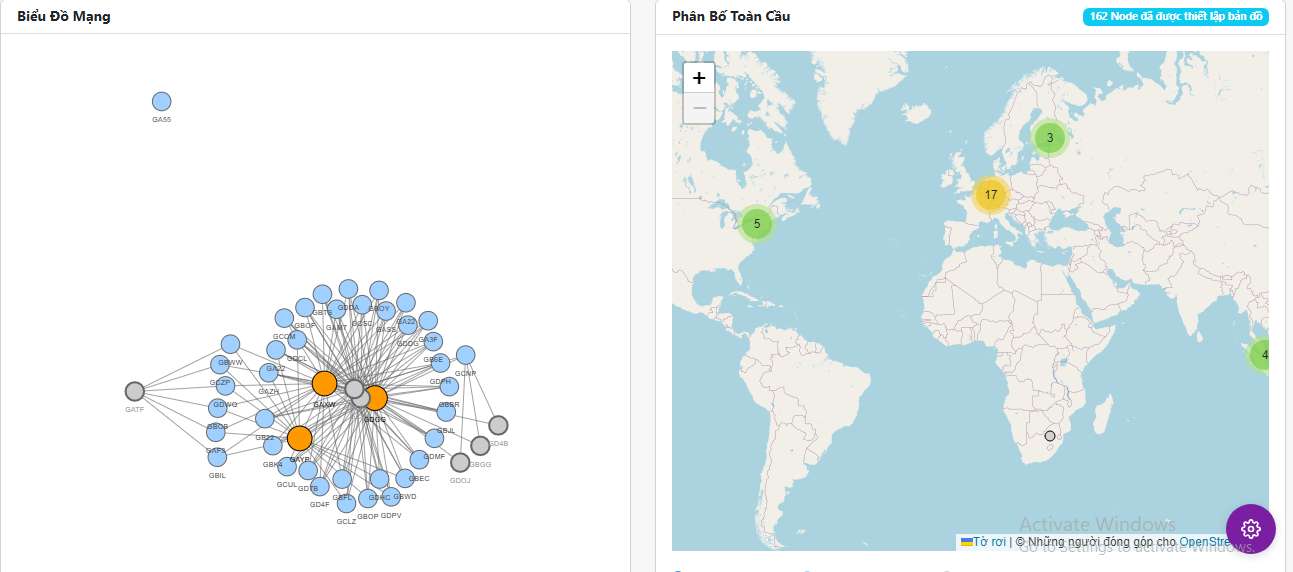Select the isolated GA55 node
The width and height of the screenshot is (1293, 572).
click(162, 101)
